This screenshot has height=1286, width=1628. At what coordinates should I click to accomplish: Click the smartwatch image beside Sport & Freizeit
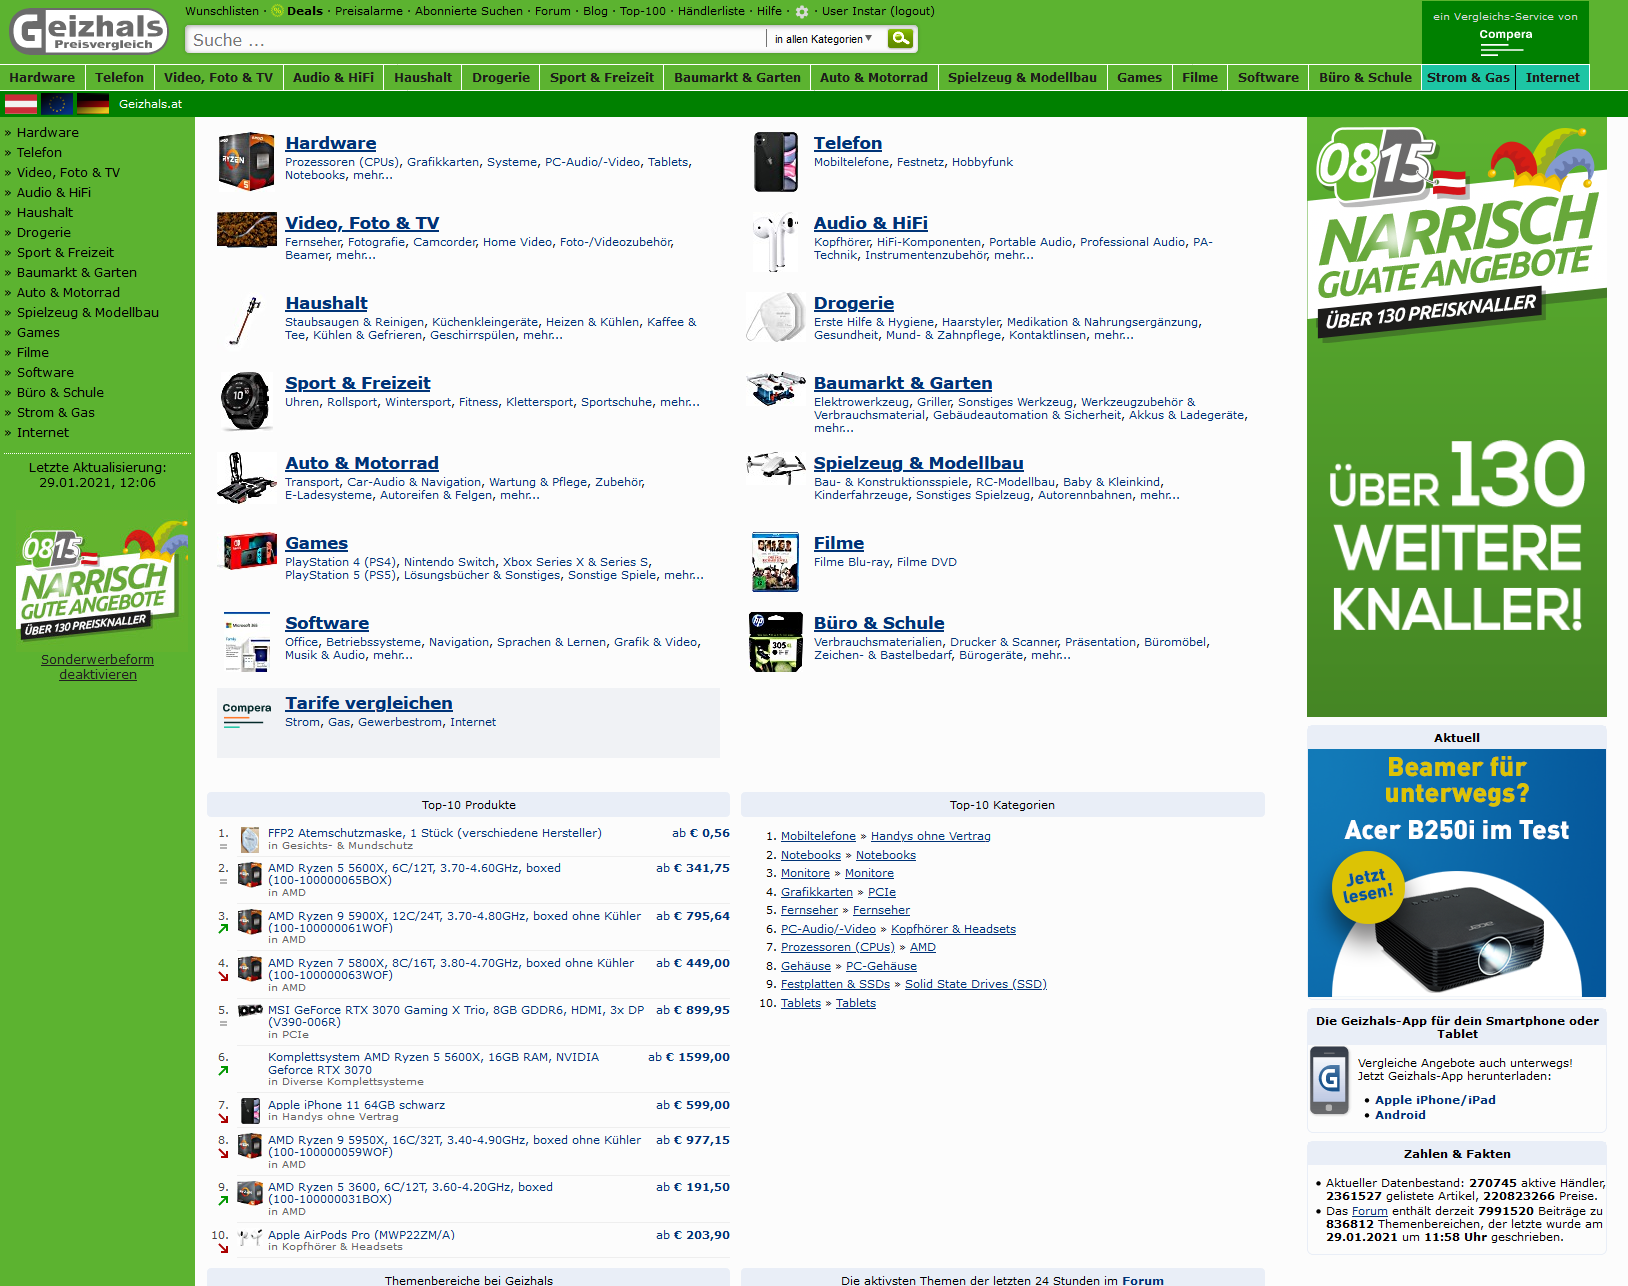point(246,401)
